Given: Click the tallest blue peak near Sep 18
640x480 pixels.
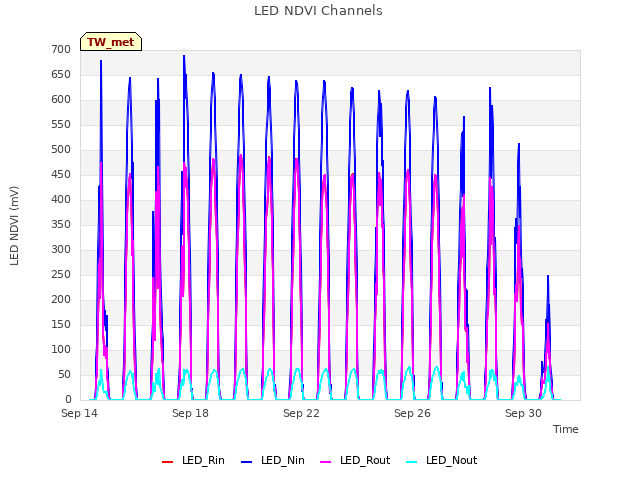Looking at the screenshot, I should click(x=184, y=57).
